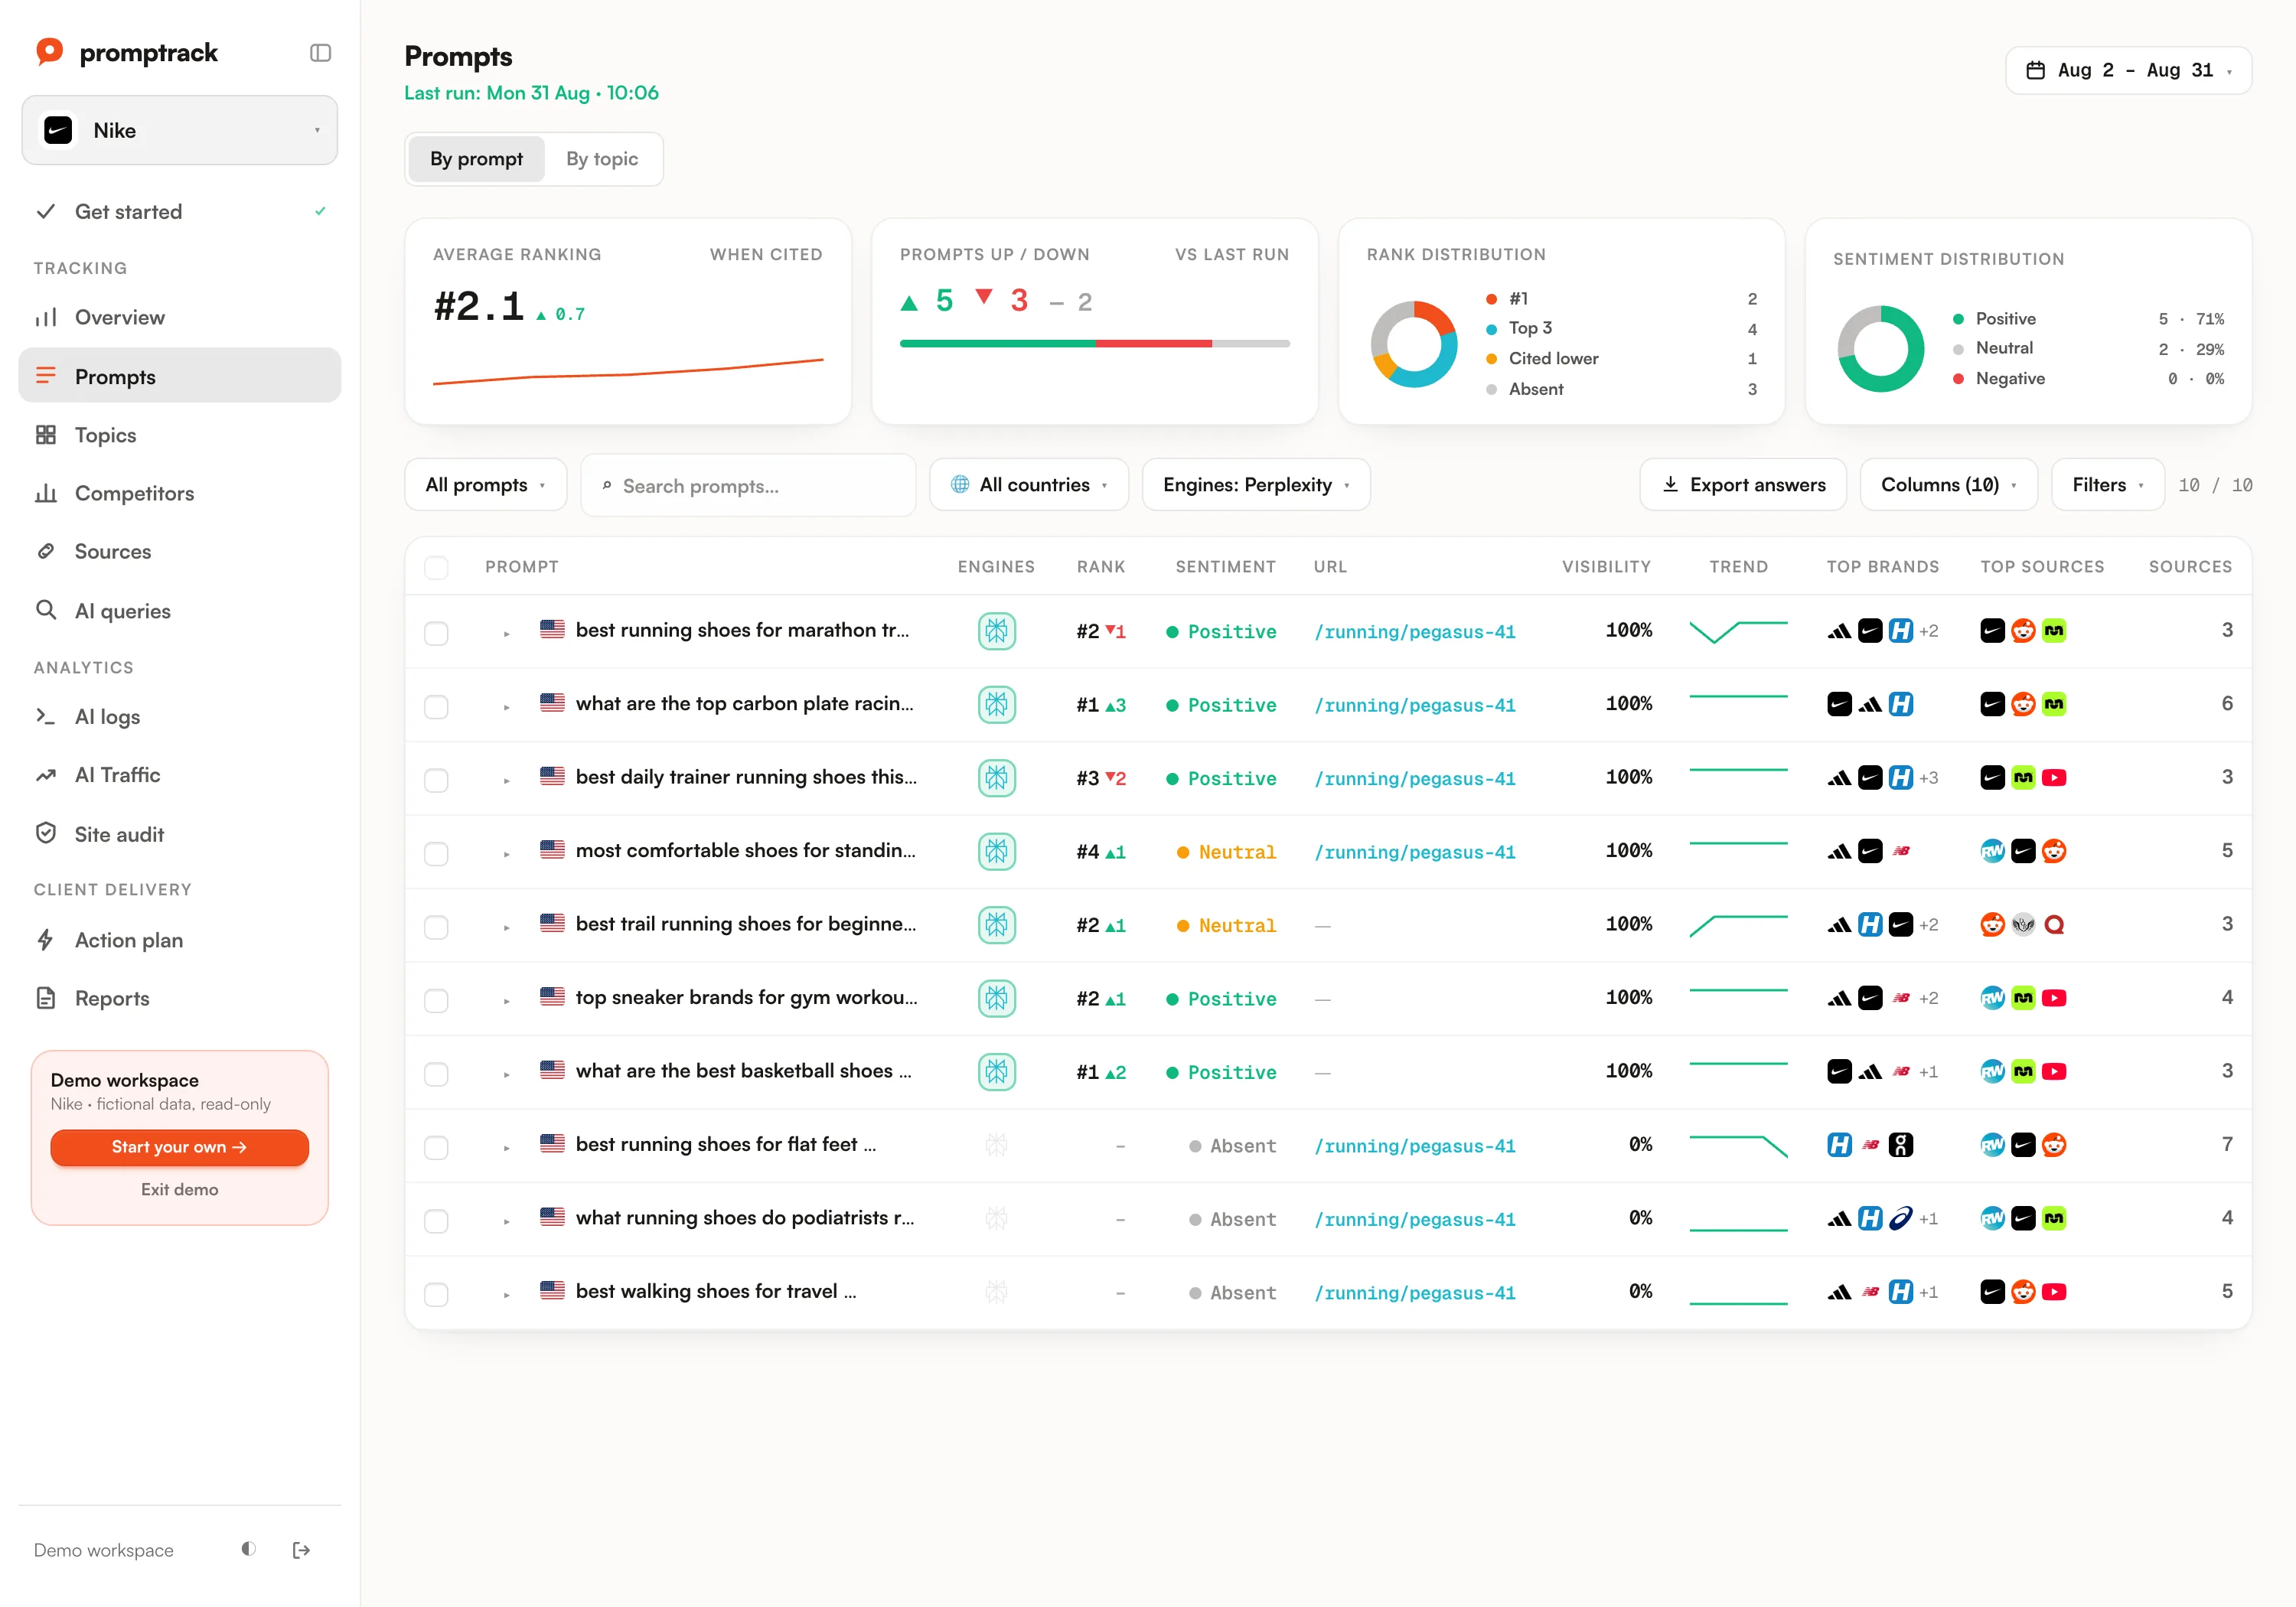Open the marathon row /running/pegasus-41 URL
Viewport: 2296px width, 1607px height.
pyautogui.click(x=1414, y=631)
